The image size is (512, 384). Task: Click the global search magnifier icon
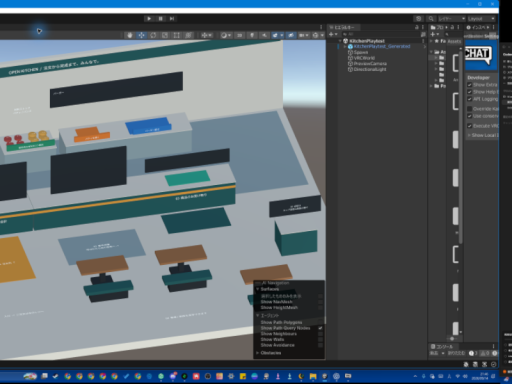click(431, 19)
